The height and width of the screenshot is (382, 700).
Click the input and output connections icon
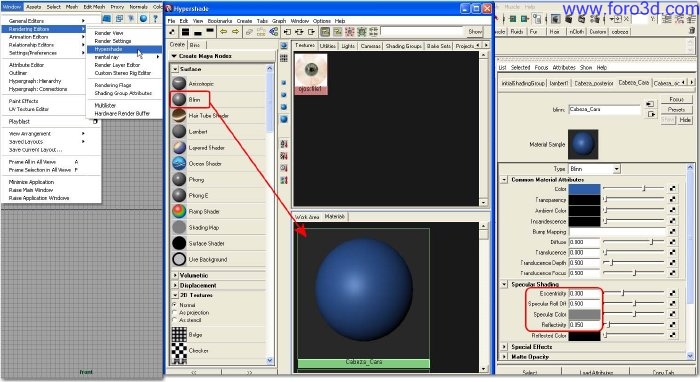[x=299, y=32]
